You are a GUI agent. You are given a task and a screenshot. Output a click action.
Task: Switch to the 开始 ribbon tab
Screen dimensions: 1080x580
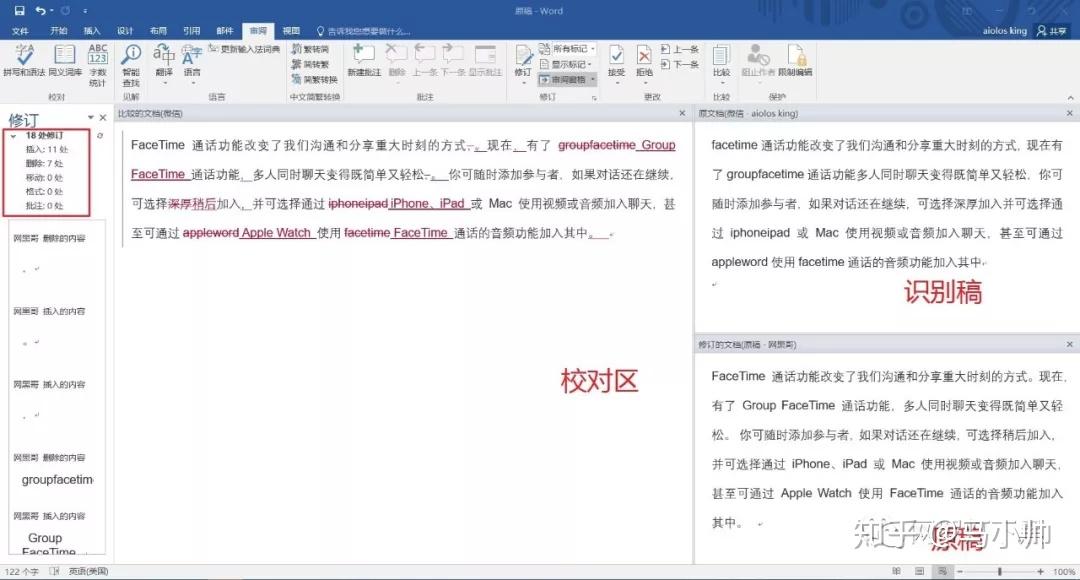pos(59,31)
